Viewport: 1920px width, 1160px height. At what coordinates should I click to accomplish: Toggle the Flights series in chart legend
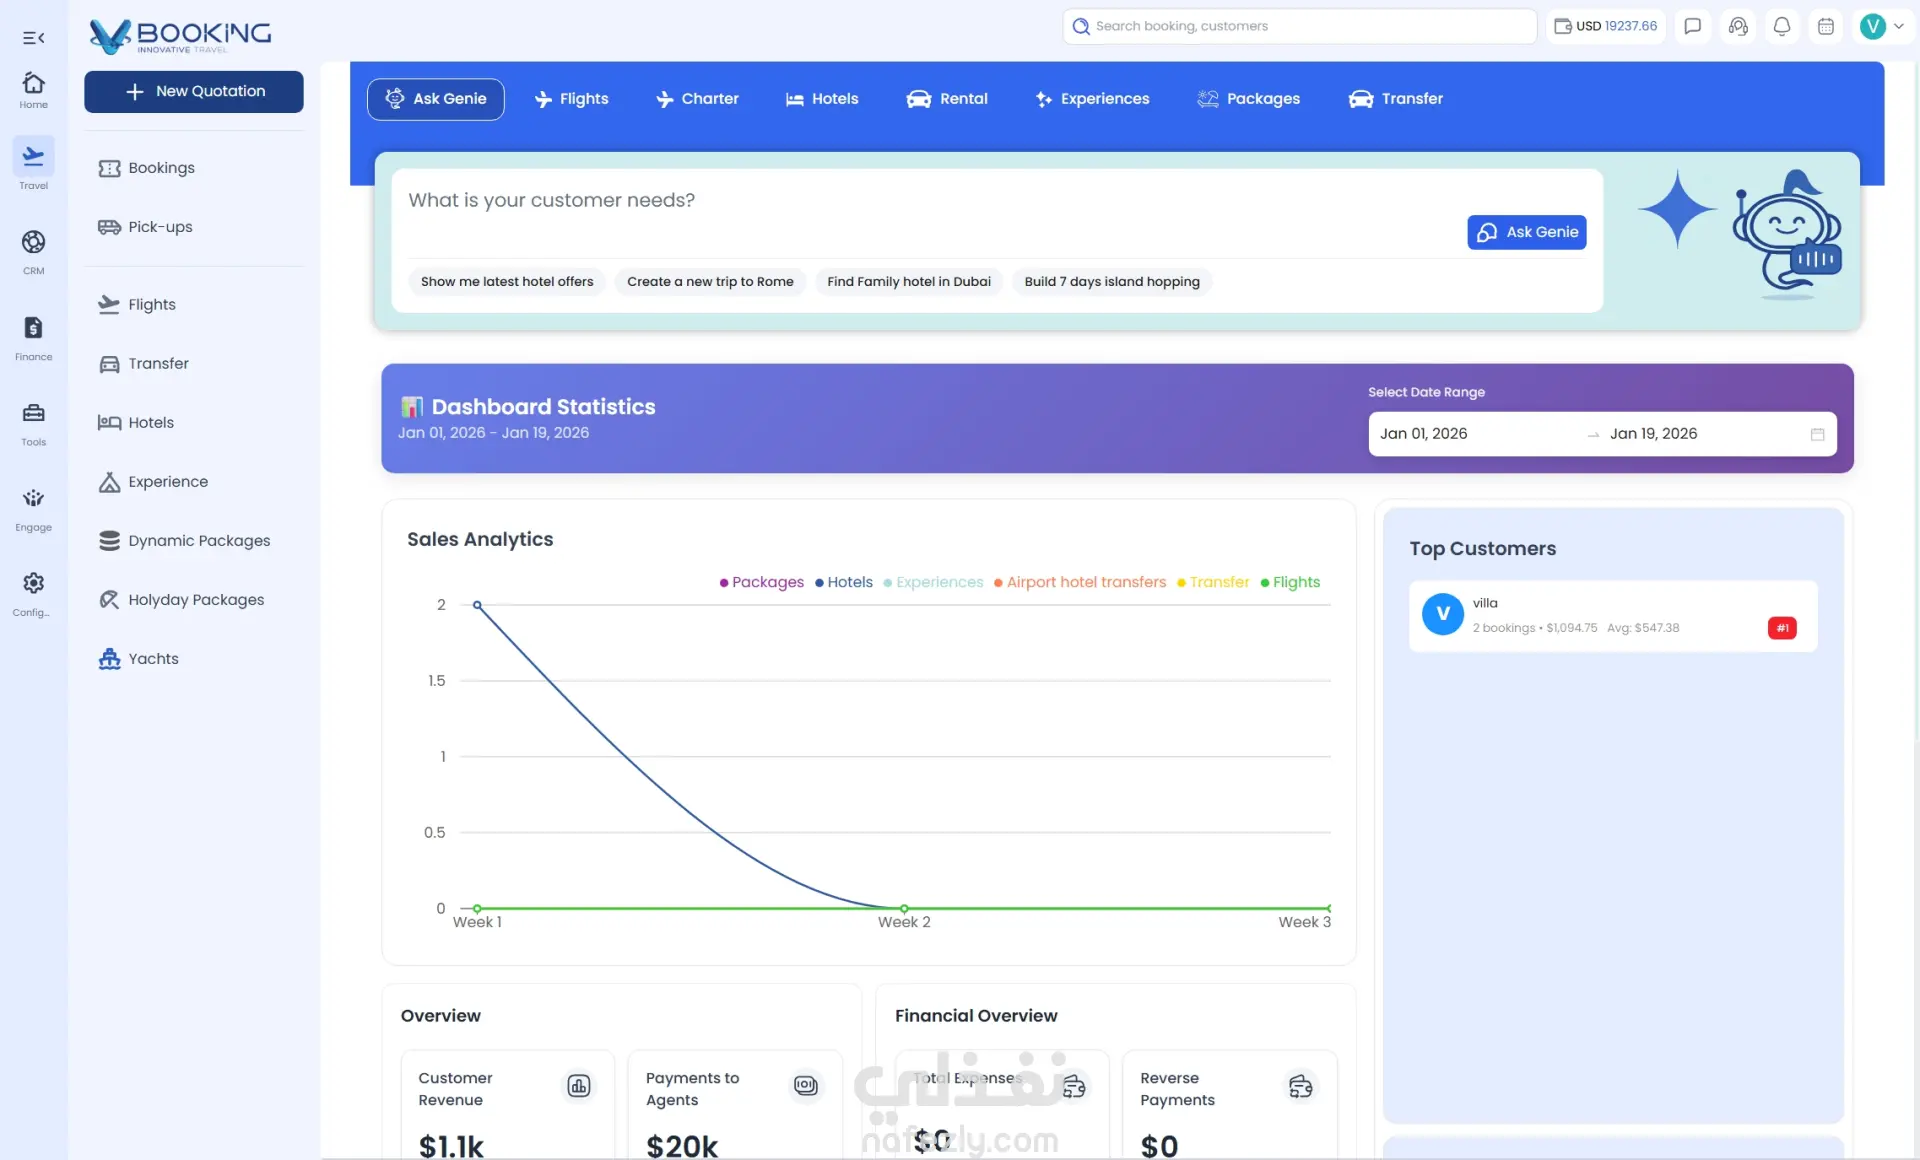click(x=1291, y=582)
